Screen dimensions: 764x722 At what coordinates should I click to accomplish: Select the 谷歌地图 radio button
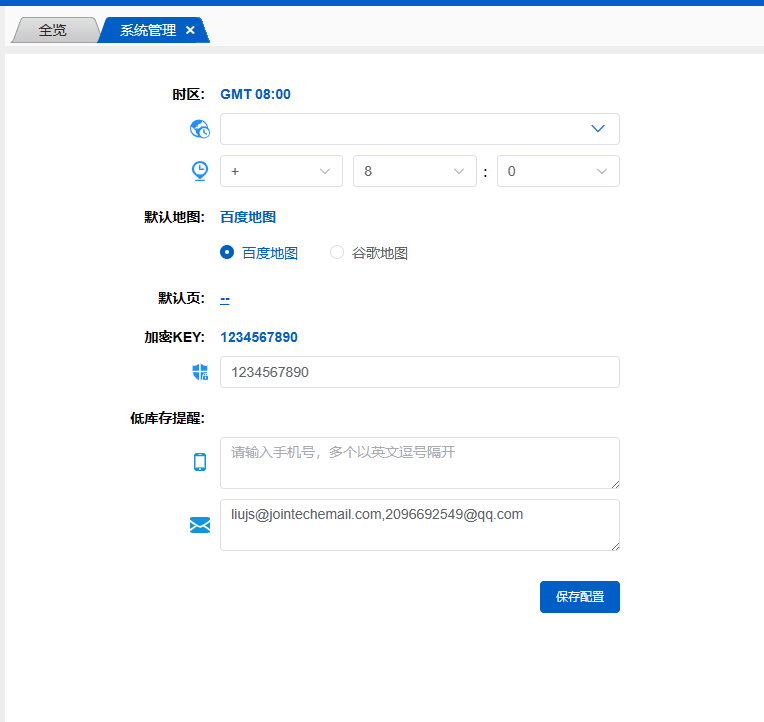tap(337, 253)
